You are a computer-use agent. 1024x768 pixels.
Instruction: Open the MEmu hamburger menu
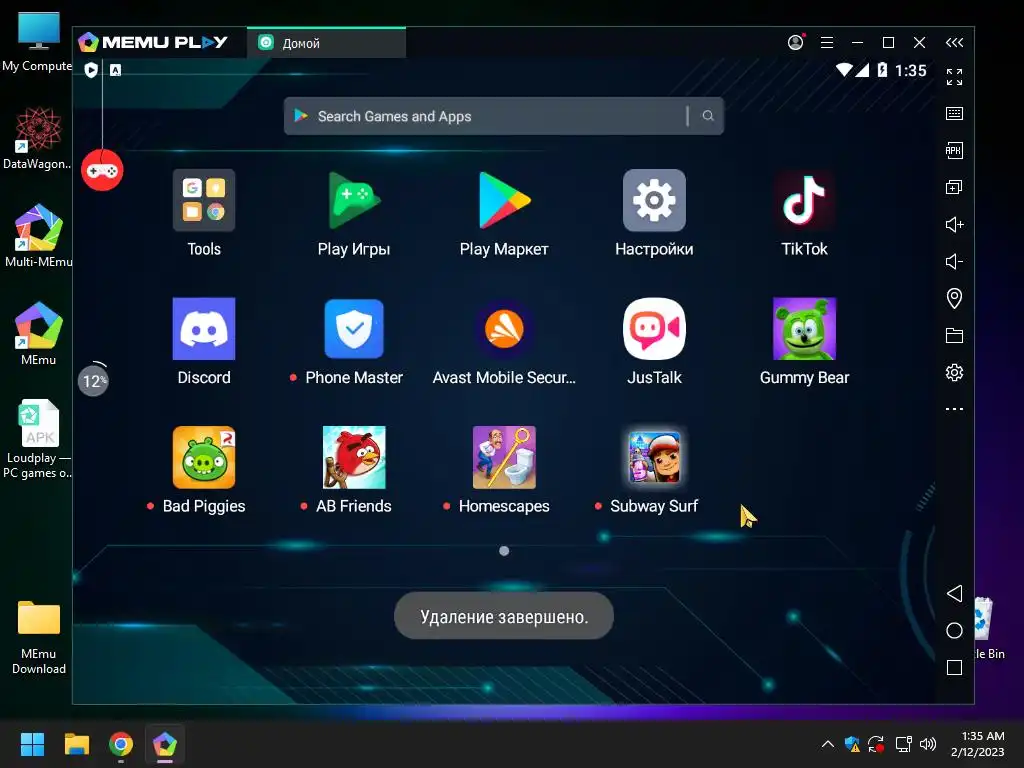click(827, 42)
